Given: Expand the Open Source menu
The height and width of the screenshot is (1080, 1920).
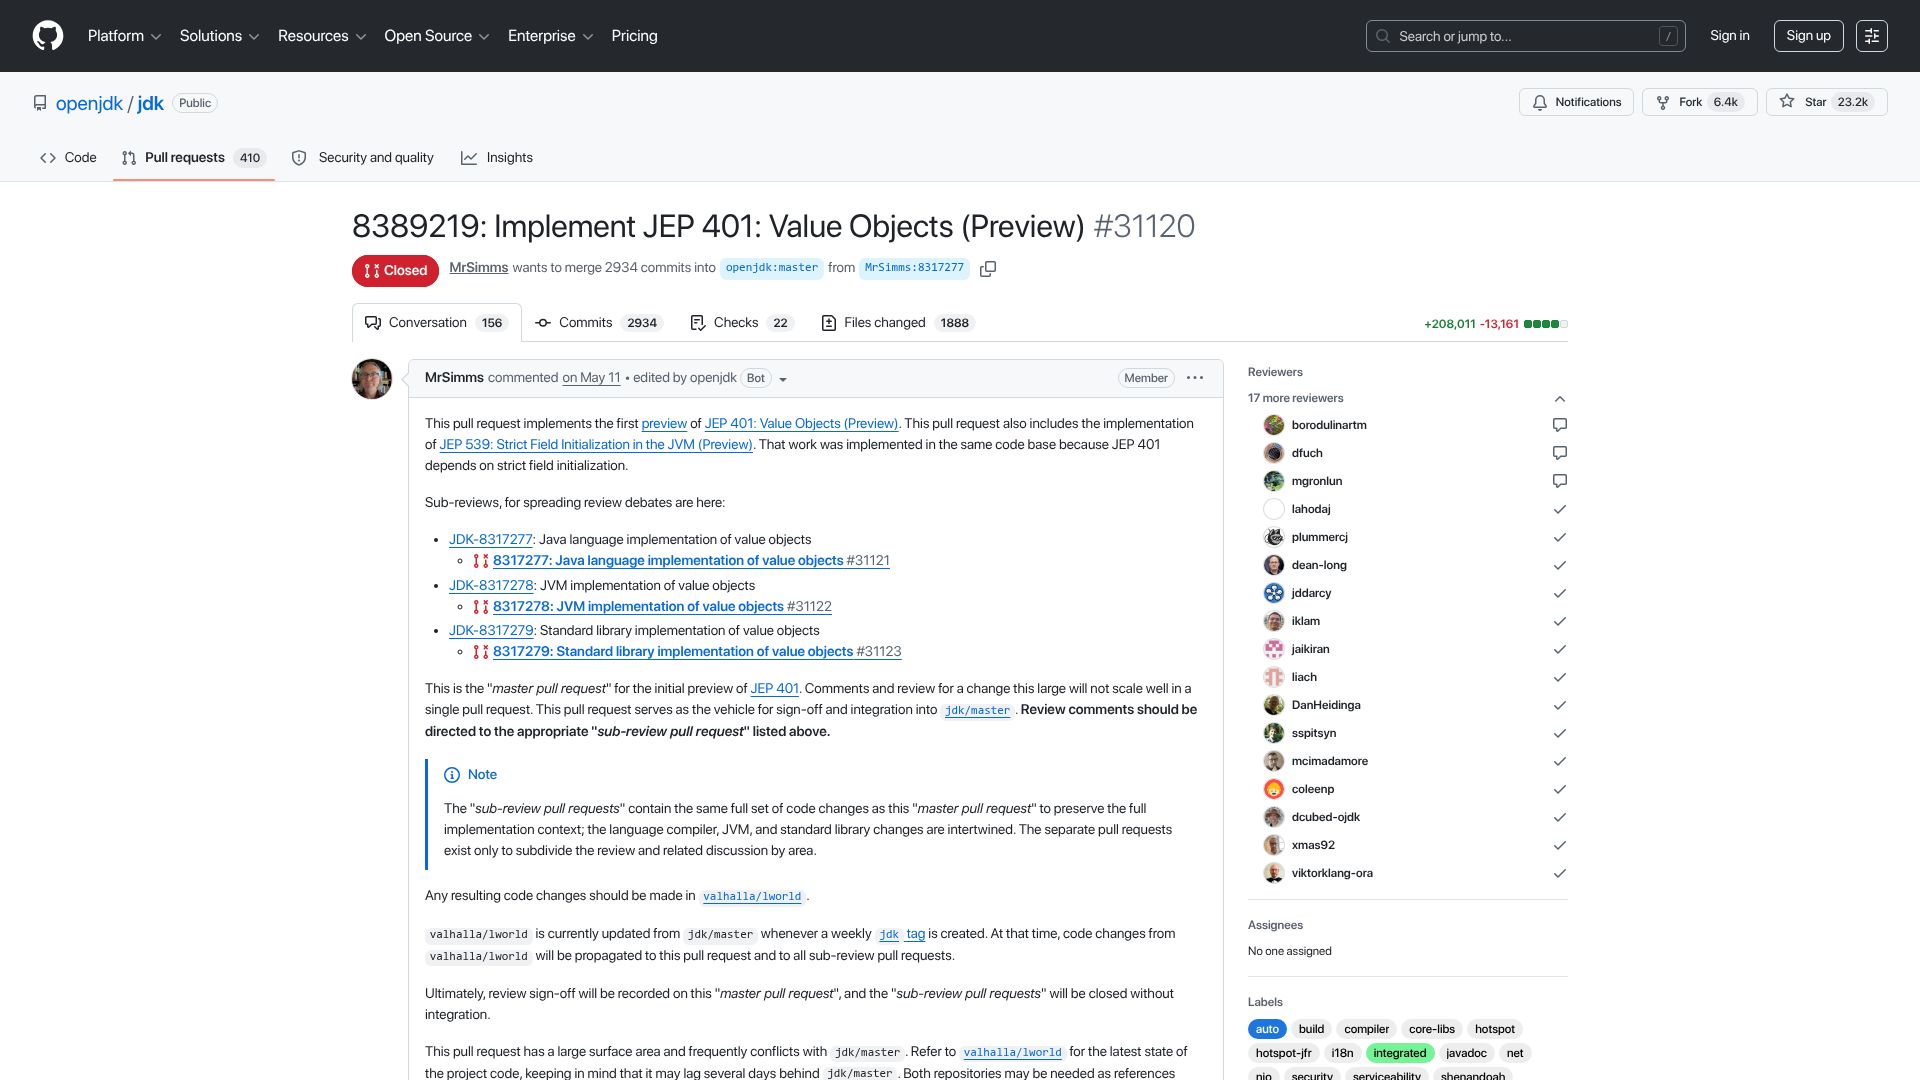Looking at the screenshot, I should 437,36.
